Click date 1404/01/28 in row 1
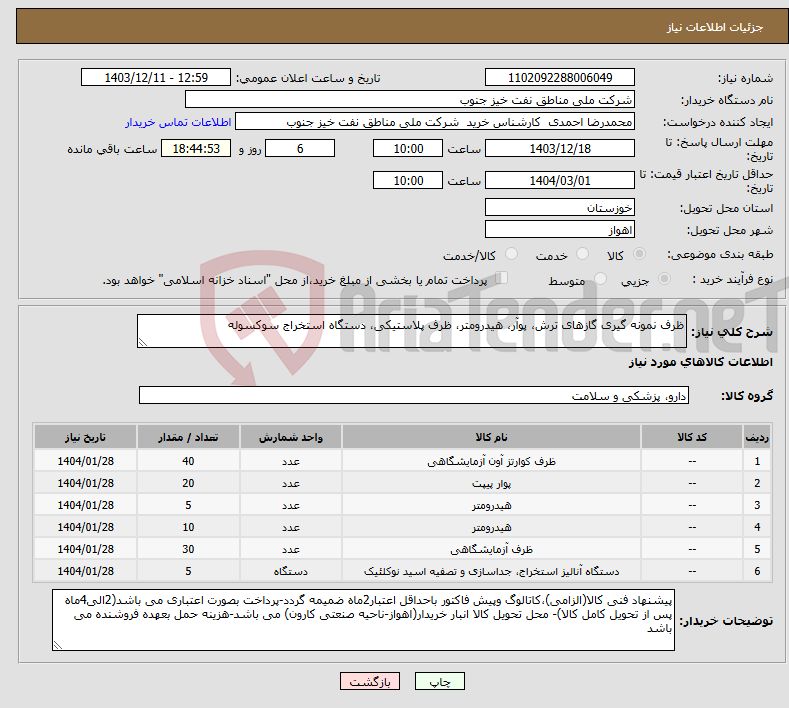789x708 pixels. click(86, 461)
